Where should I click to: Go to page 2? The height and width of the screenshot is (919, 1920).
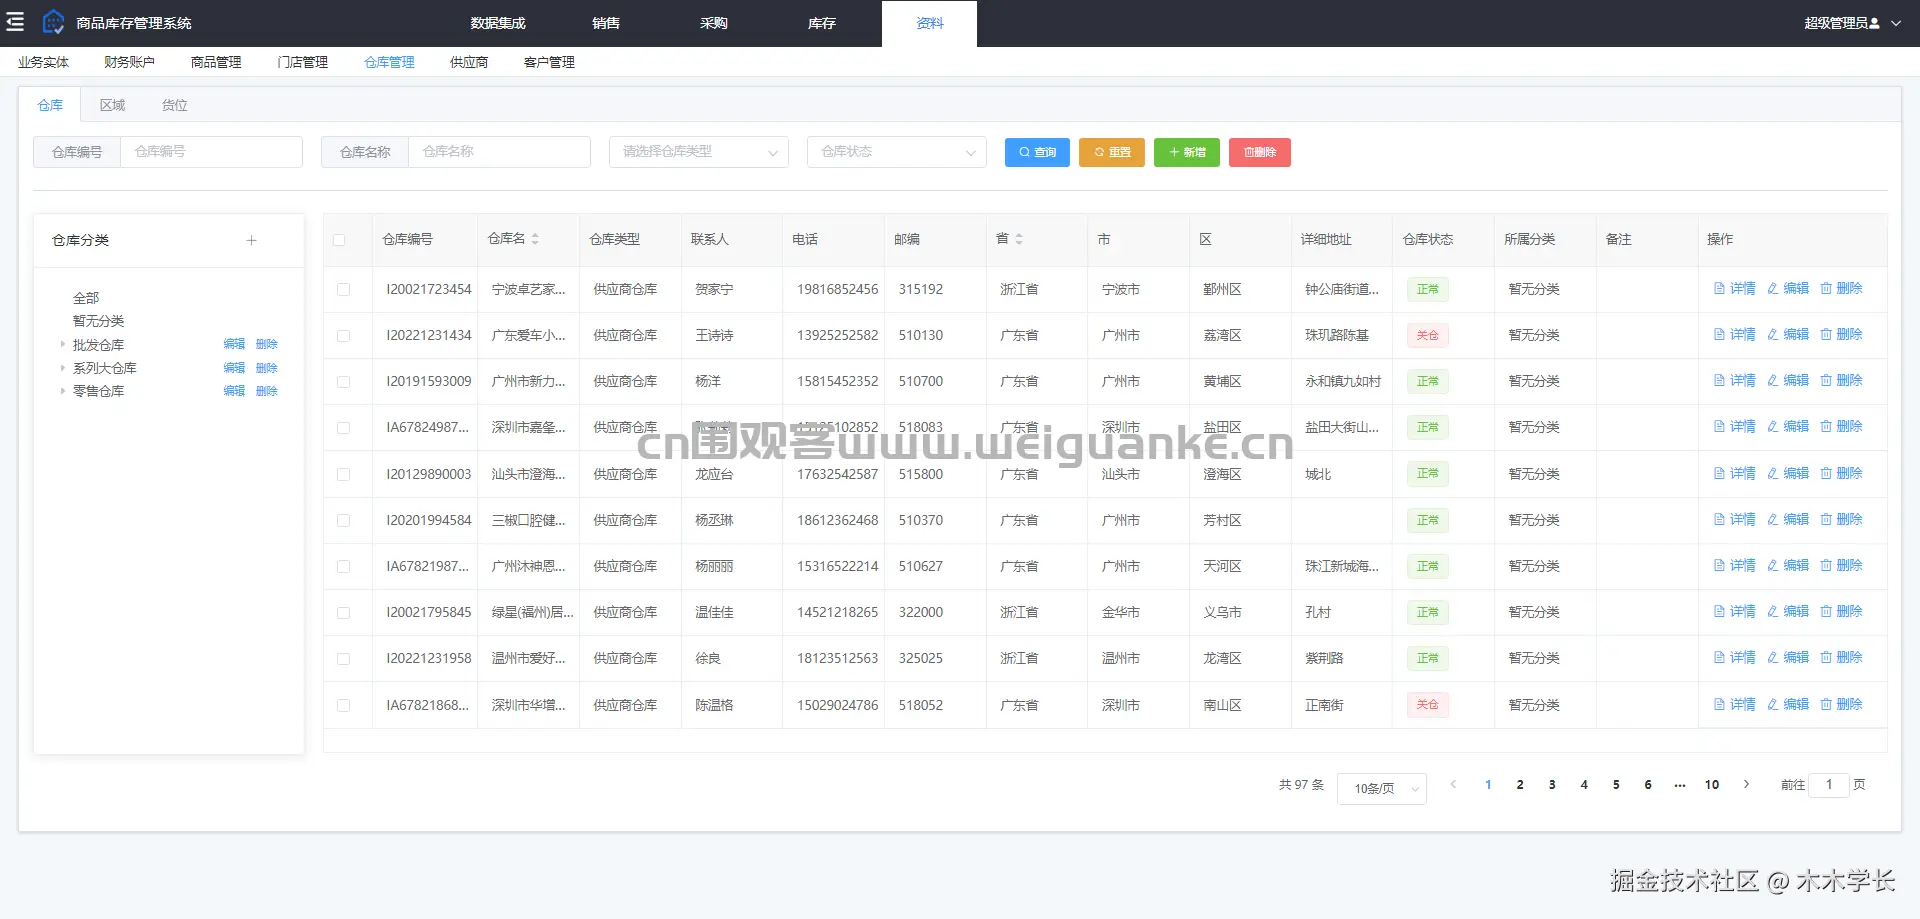pyautogui.click(x=1520, y=785)
